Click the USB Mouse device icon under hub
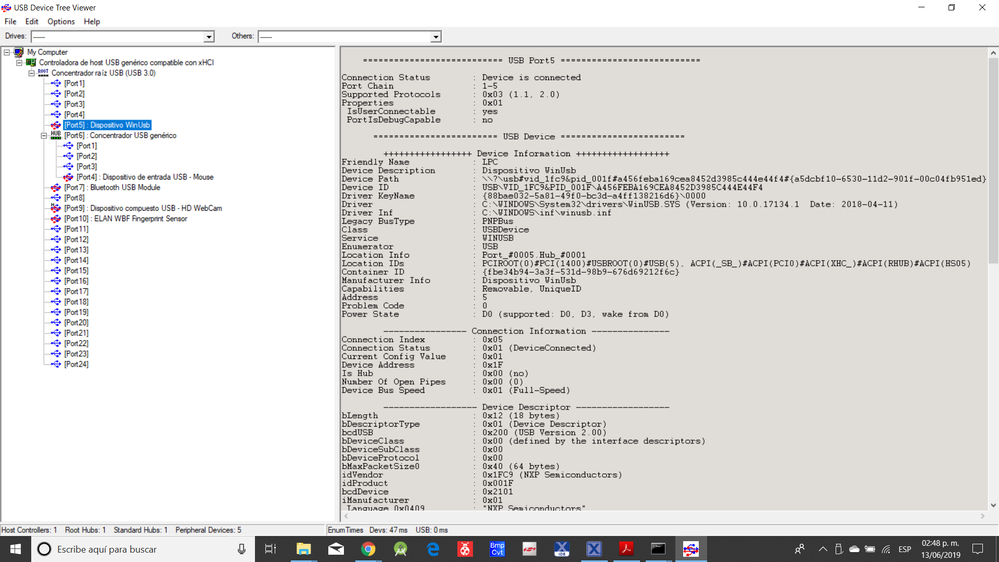This screenshot has width=999, height=562. 68,177
